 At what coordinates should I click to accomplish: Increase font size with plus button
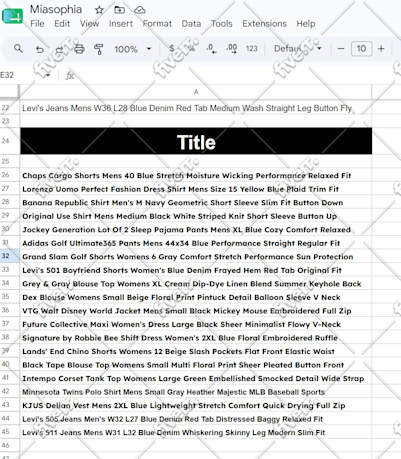pyautogui.click(x=381, y=49)
